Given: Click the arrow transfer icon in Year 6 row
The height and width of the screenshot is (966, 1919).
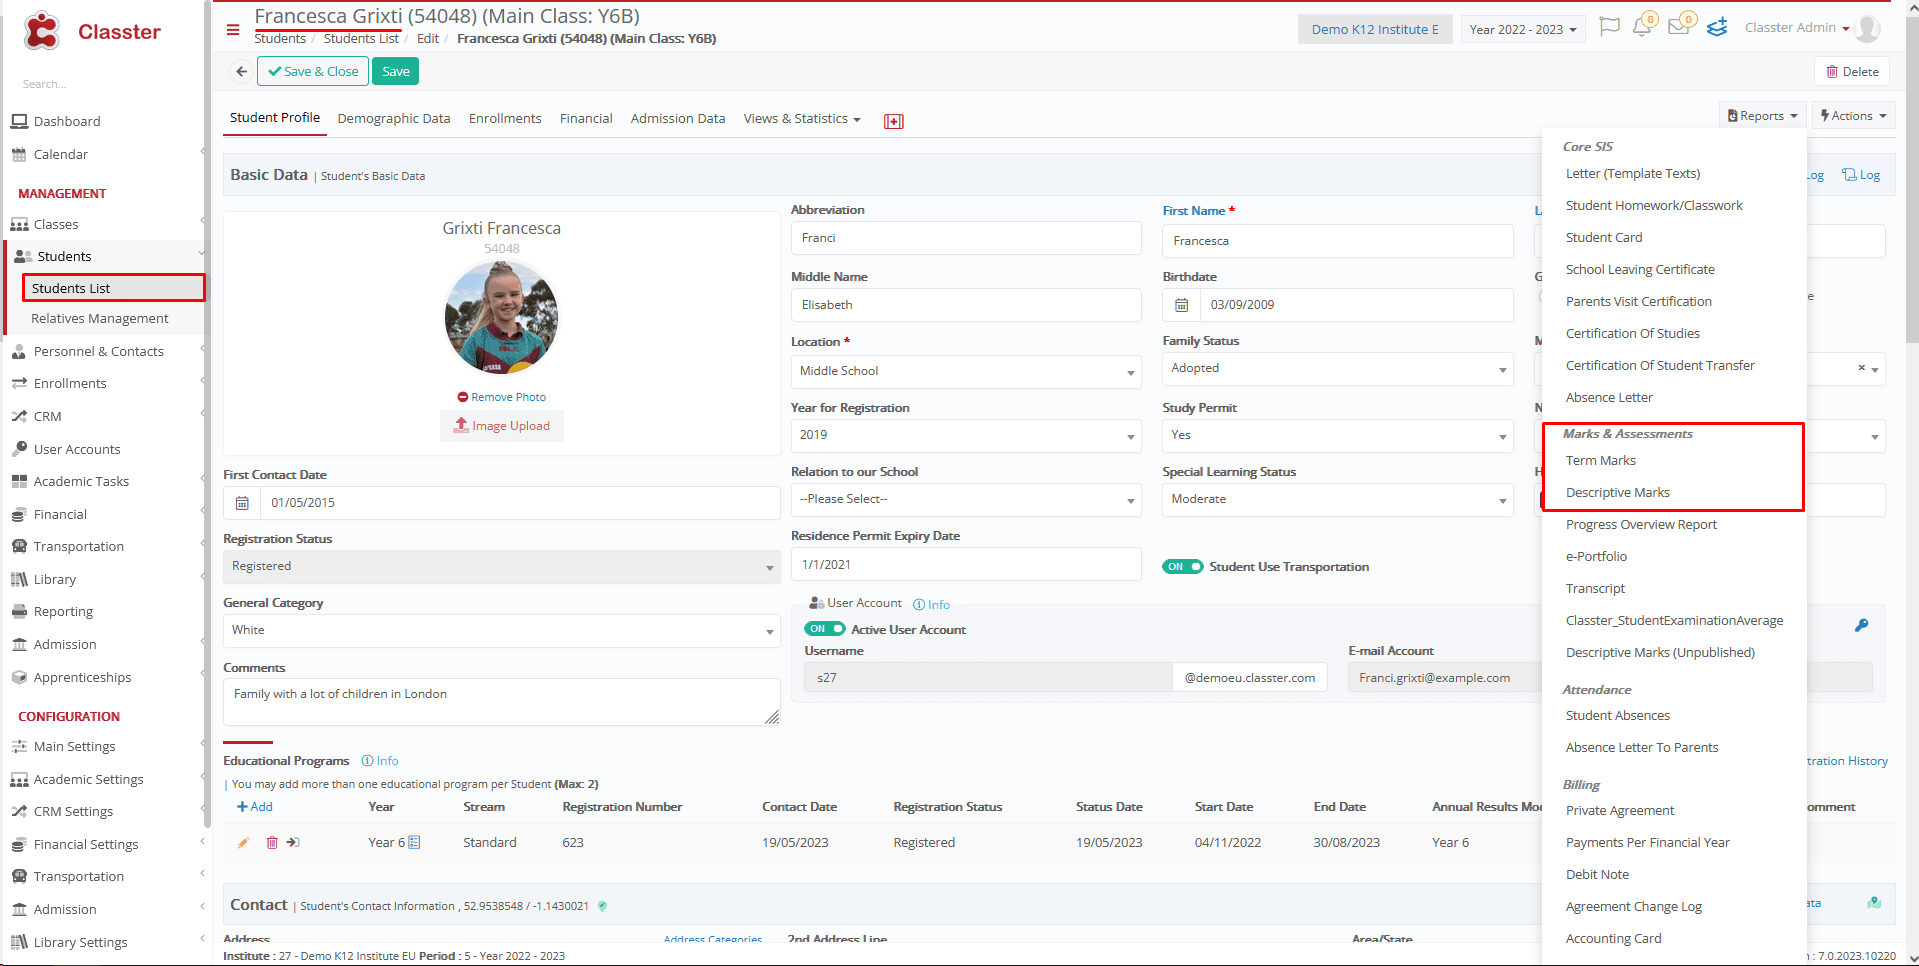Looking at the screenshot, I should tap(293, 843).
